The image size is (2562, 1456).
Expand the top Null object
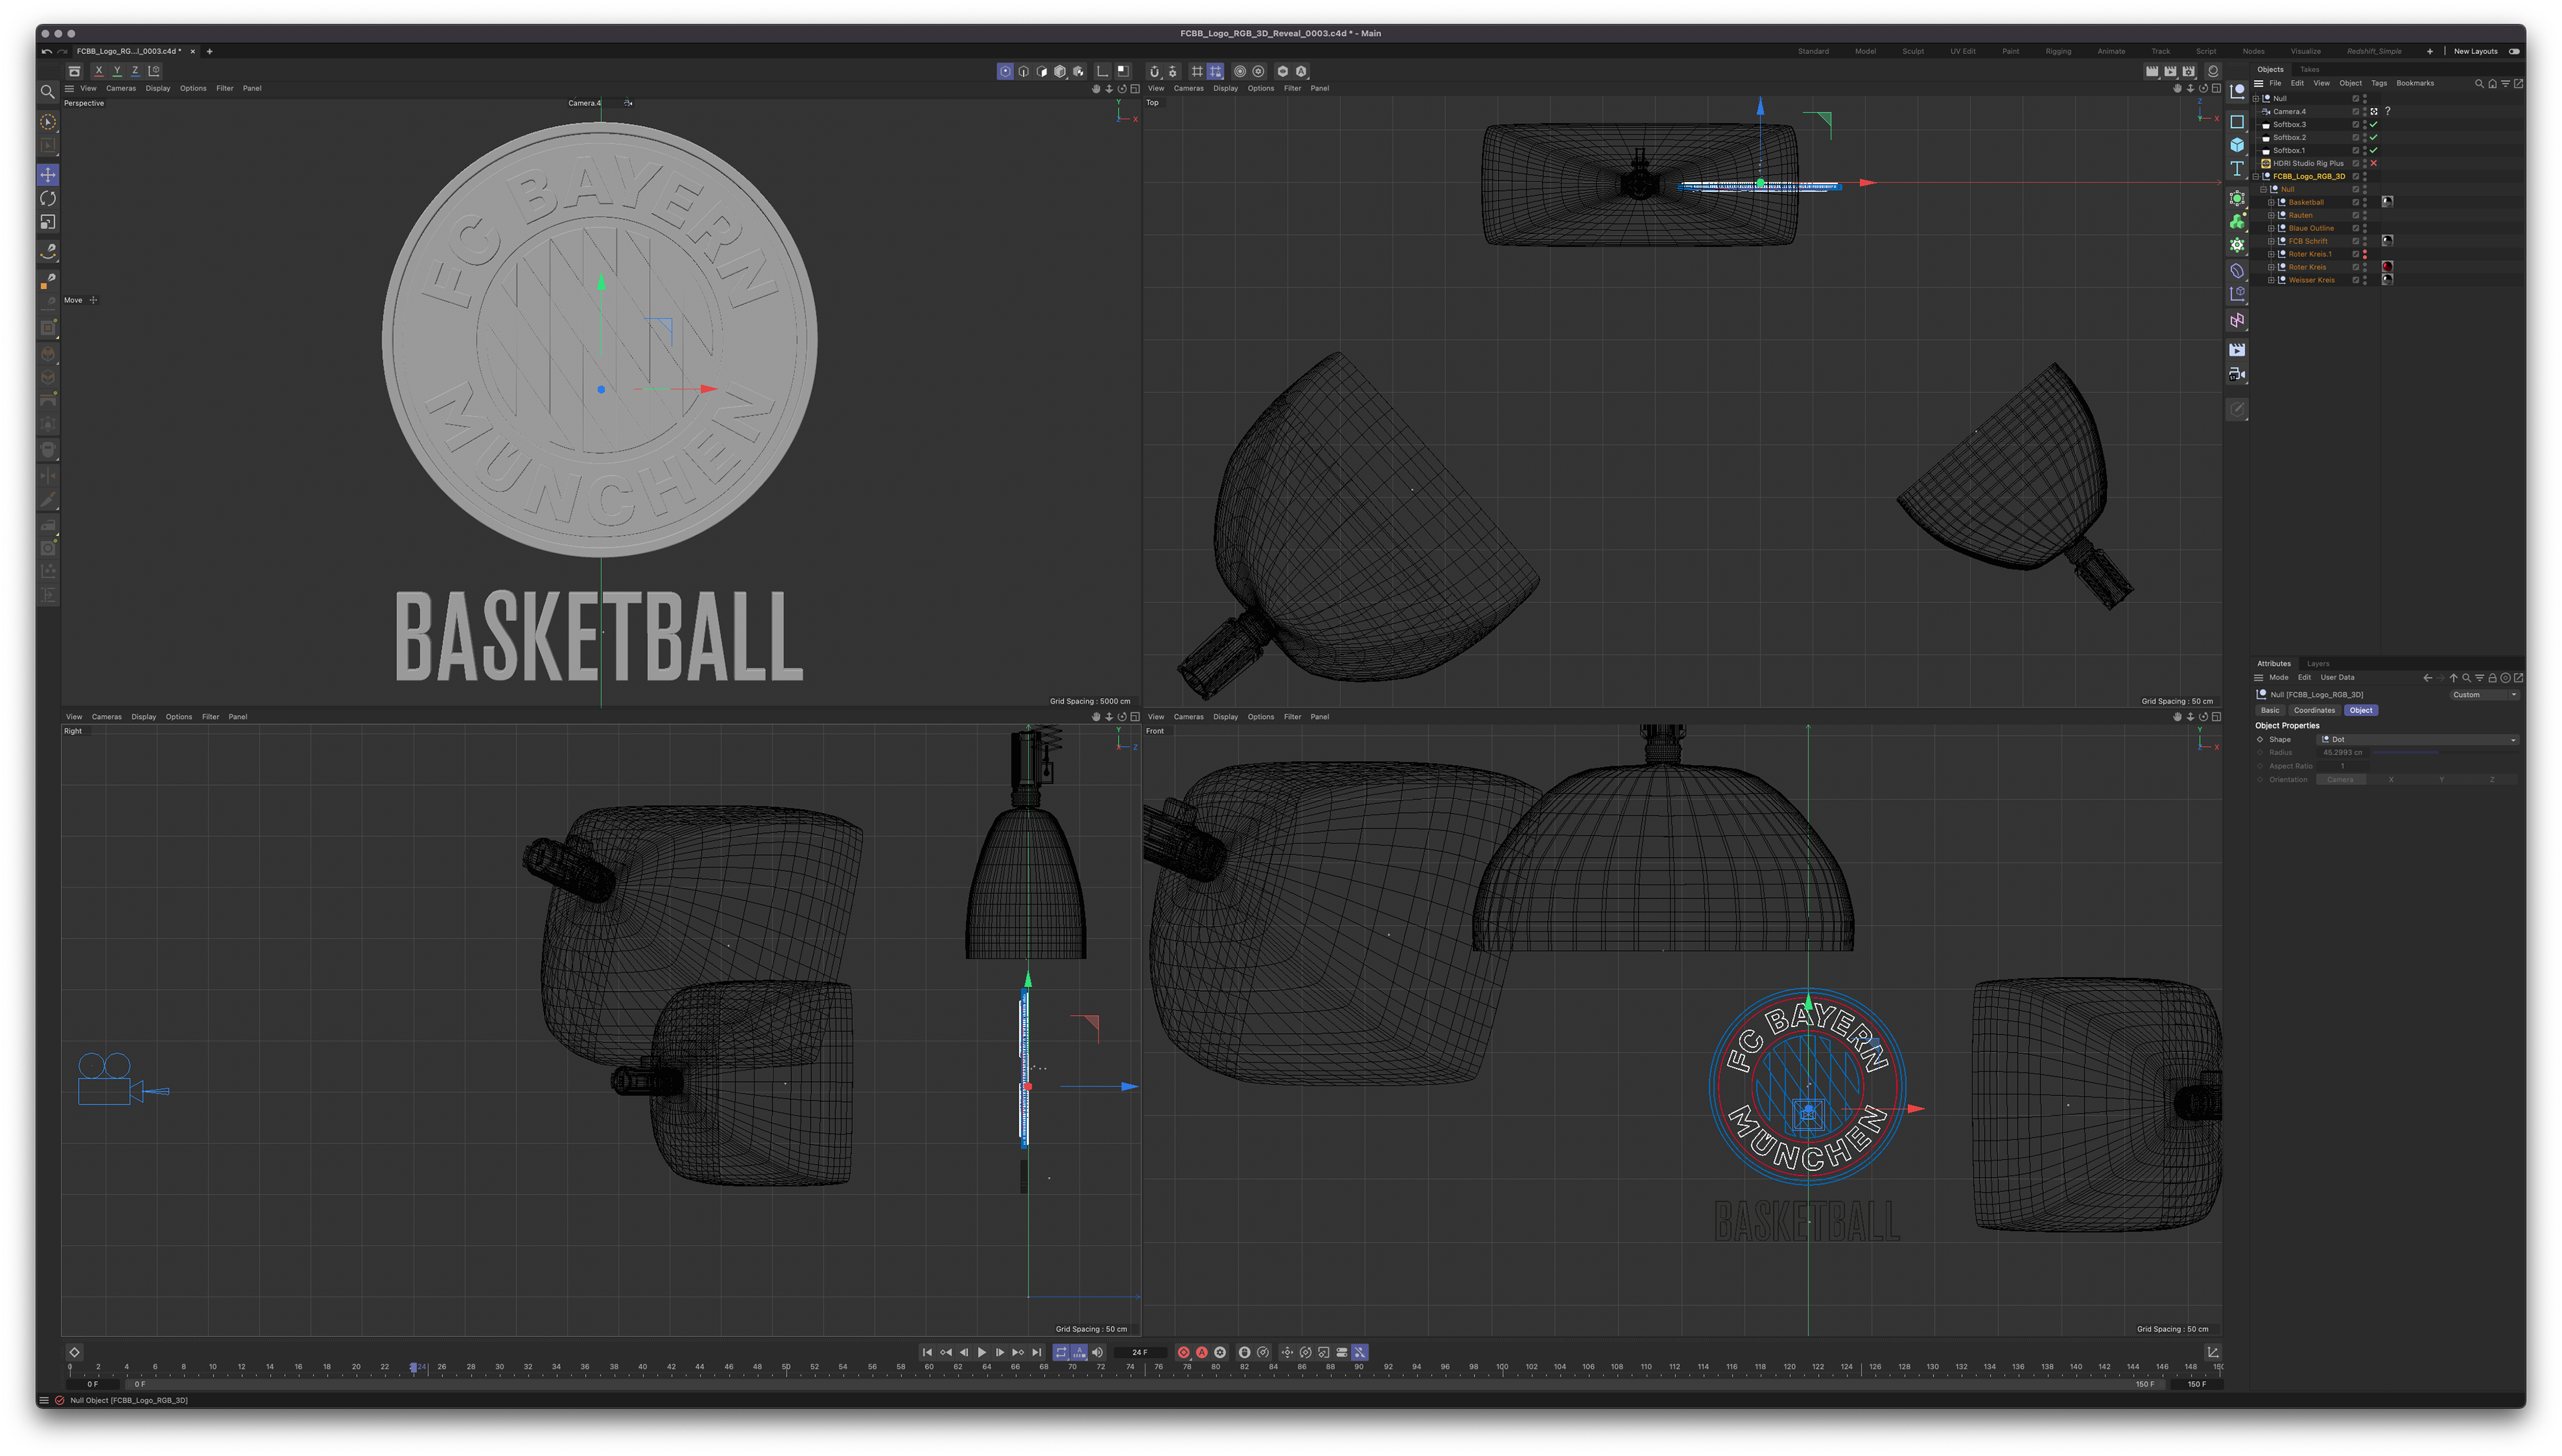click(x=2256, y=98)
